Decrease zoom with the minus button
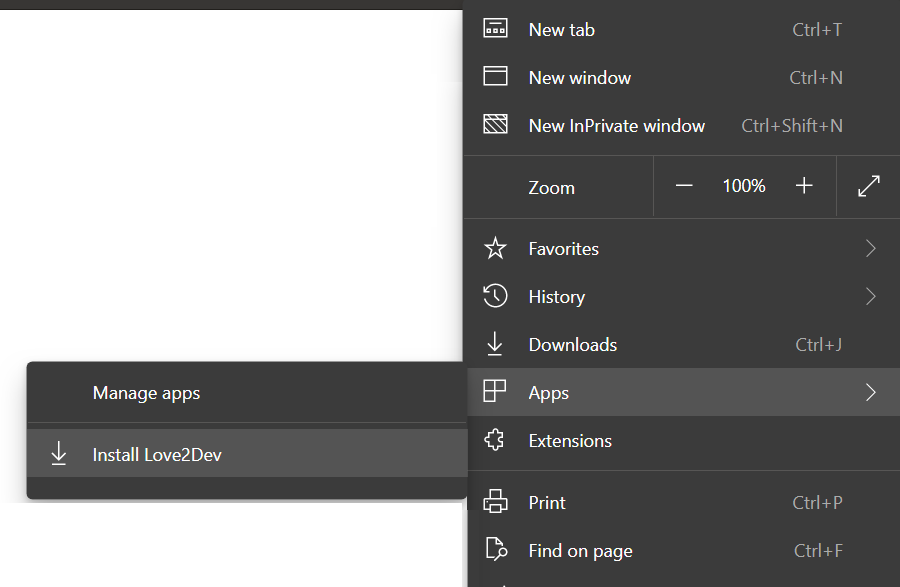This screenshot has height=587, width=900. [x=684, y=186]
